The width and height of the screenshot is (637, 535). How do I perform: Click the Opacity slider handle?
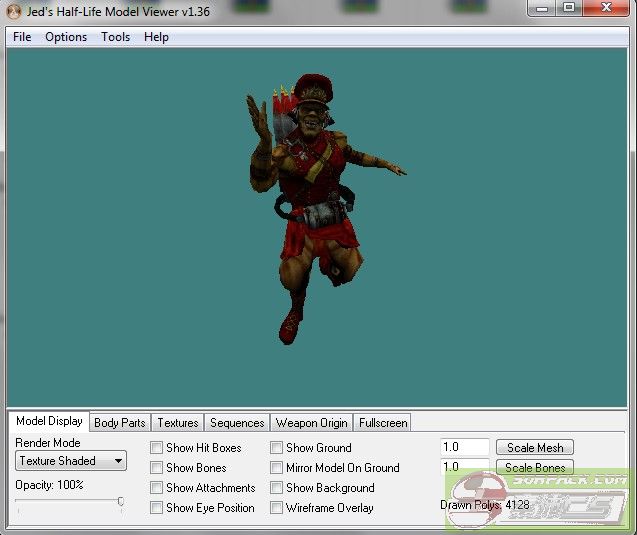[x=121, y=502]
